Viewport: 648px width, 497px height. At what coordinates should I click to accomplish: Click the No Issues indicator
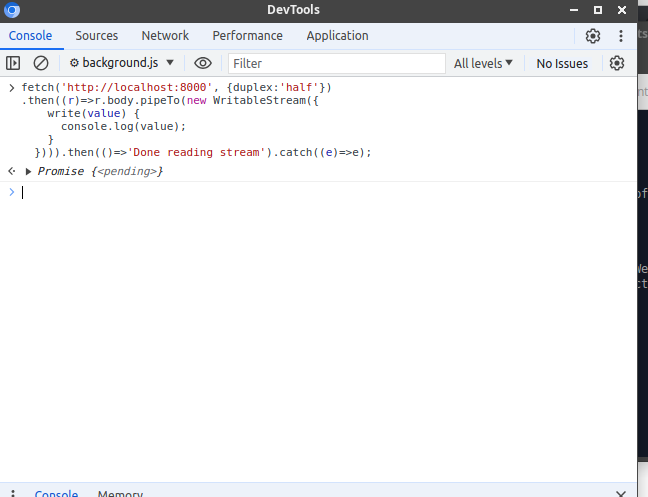562,64
